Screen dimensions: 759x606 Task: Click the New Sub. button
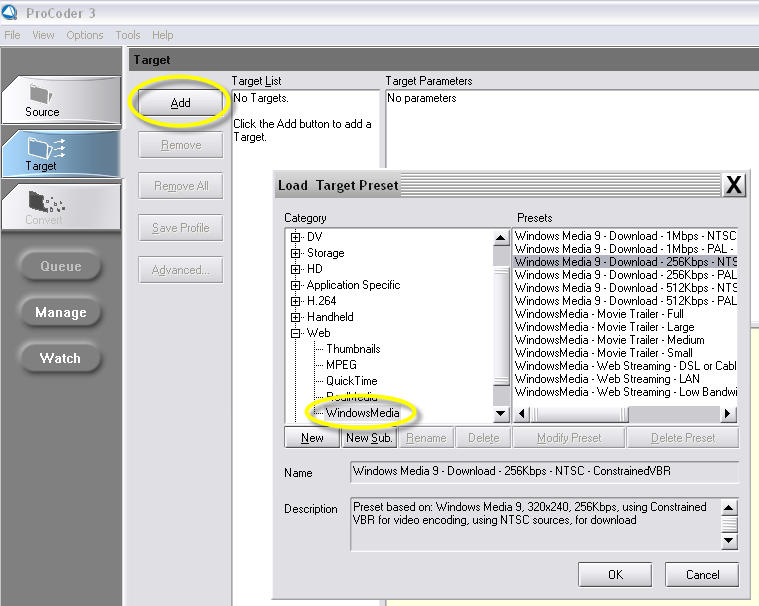(x=369, y=438)
